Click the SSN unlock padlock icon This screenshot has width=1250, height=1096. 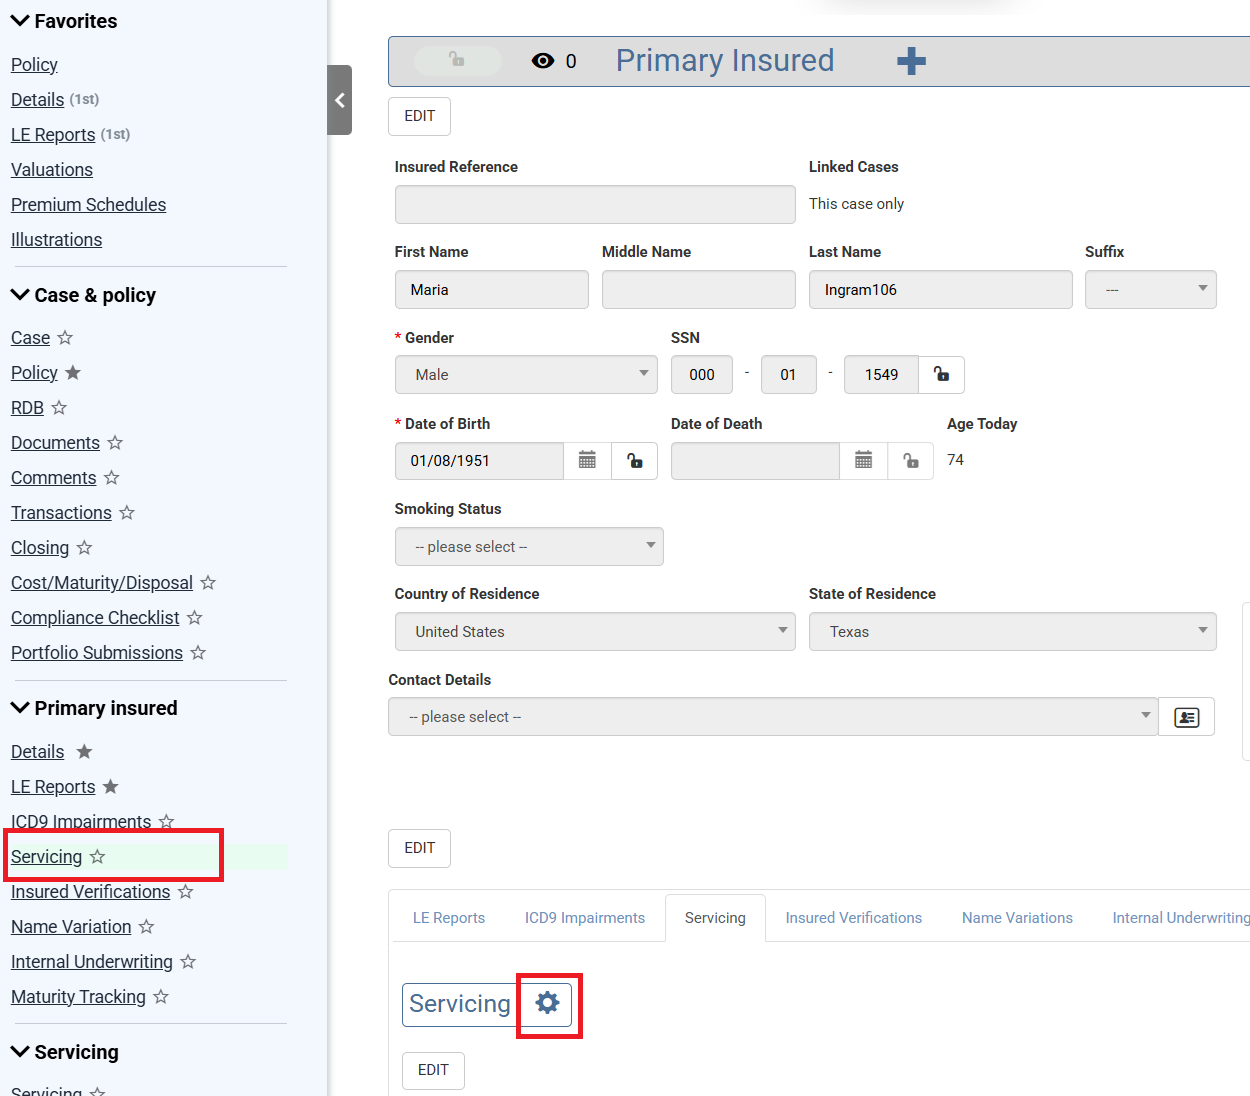(x=941, y=374)
